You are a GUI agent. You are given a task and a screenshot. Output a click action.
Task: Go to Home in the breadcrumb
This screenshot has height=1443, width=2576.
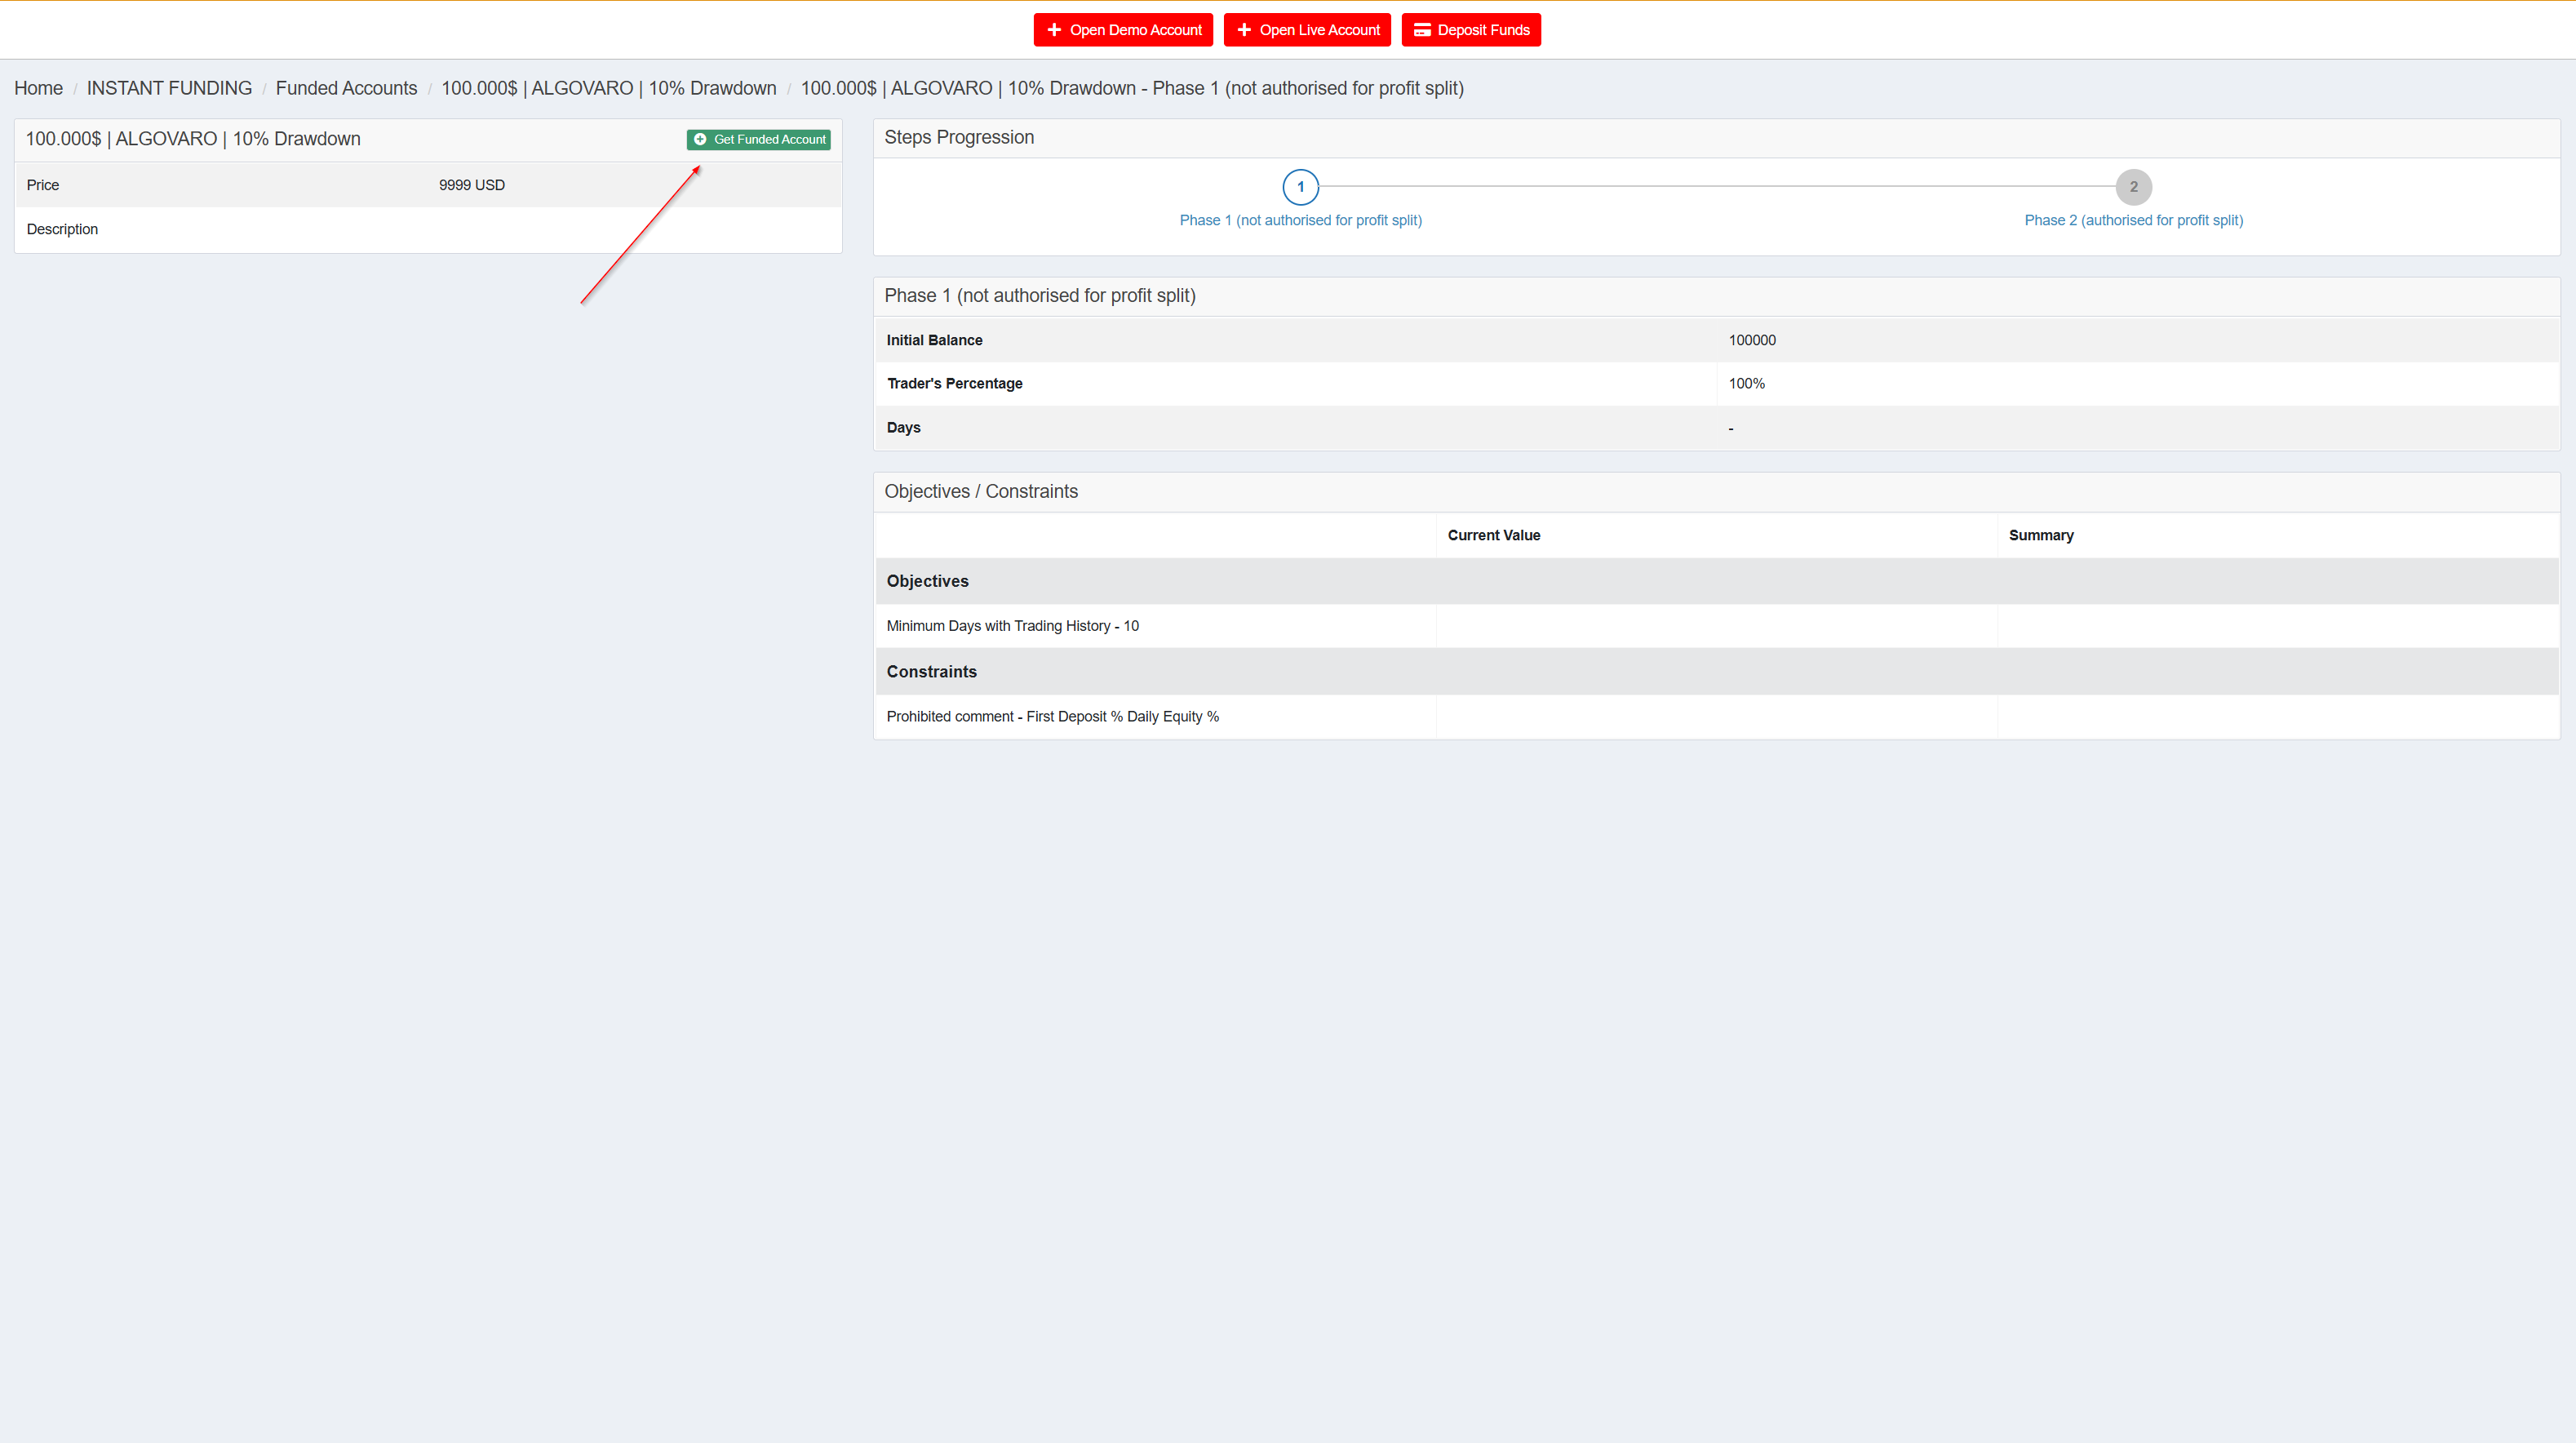[38, 88]
